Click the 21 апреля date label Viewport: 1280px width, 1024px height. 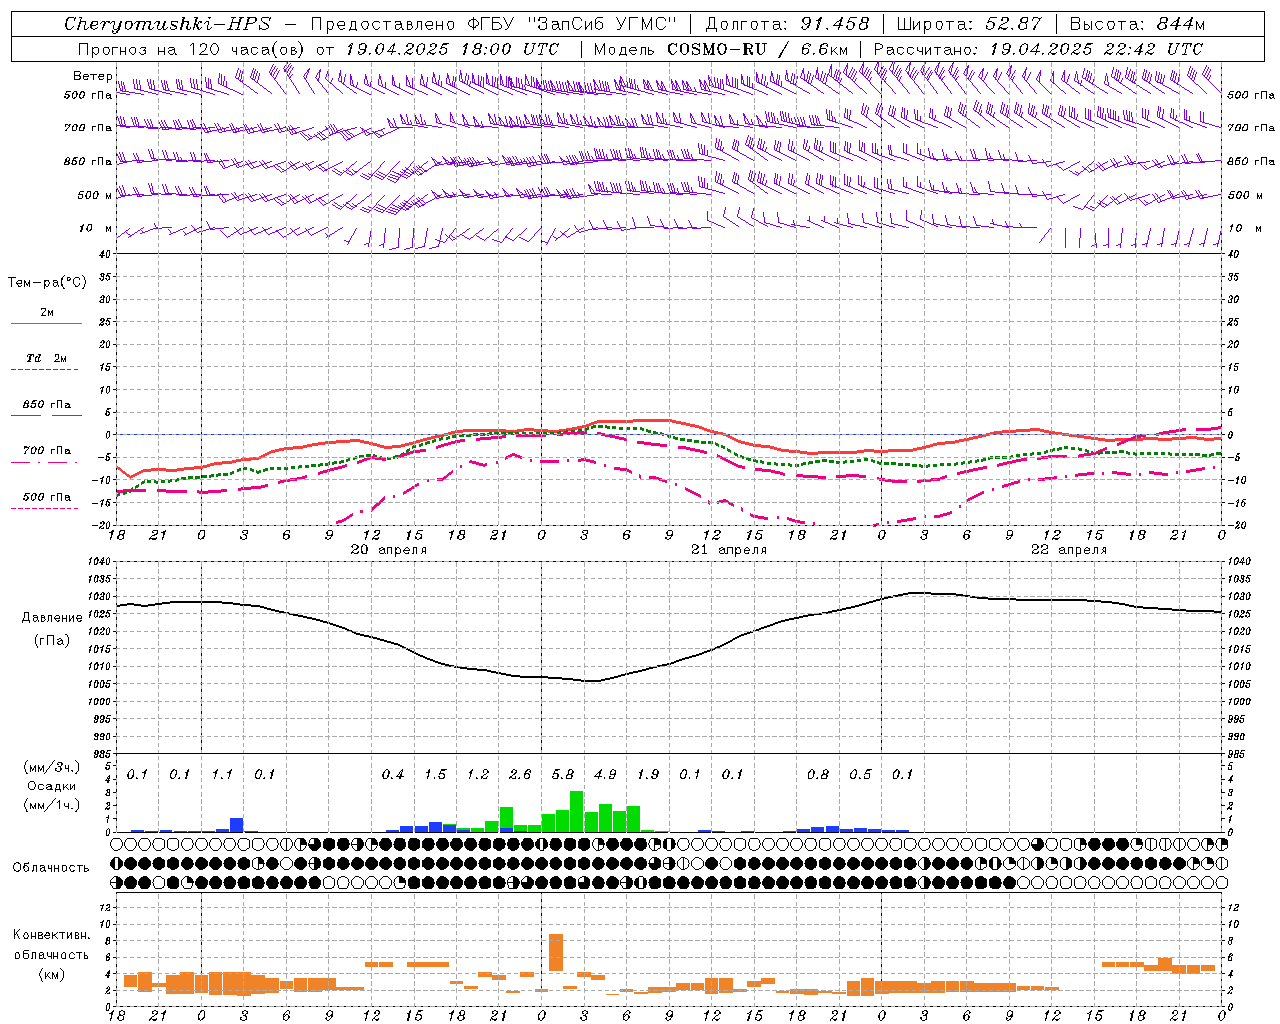[729, 550]
